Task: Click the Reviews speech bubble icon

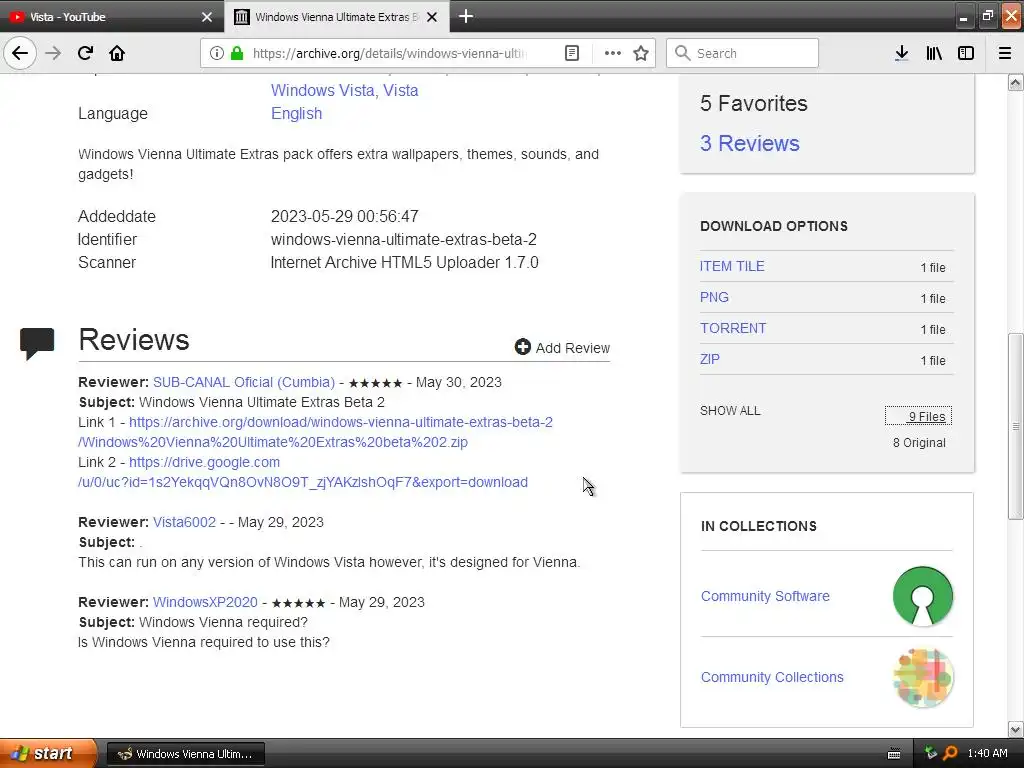Action: tap(37, 344)
